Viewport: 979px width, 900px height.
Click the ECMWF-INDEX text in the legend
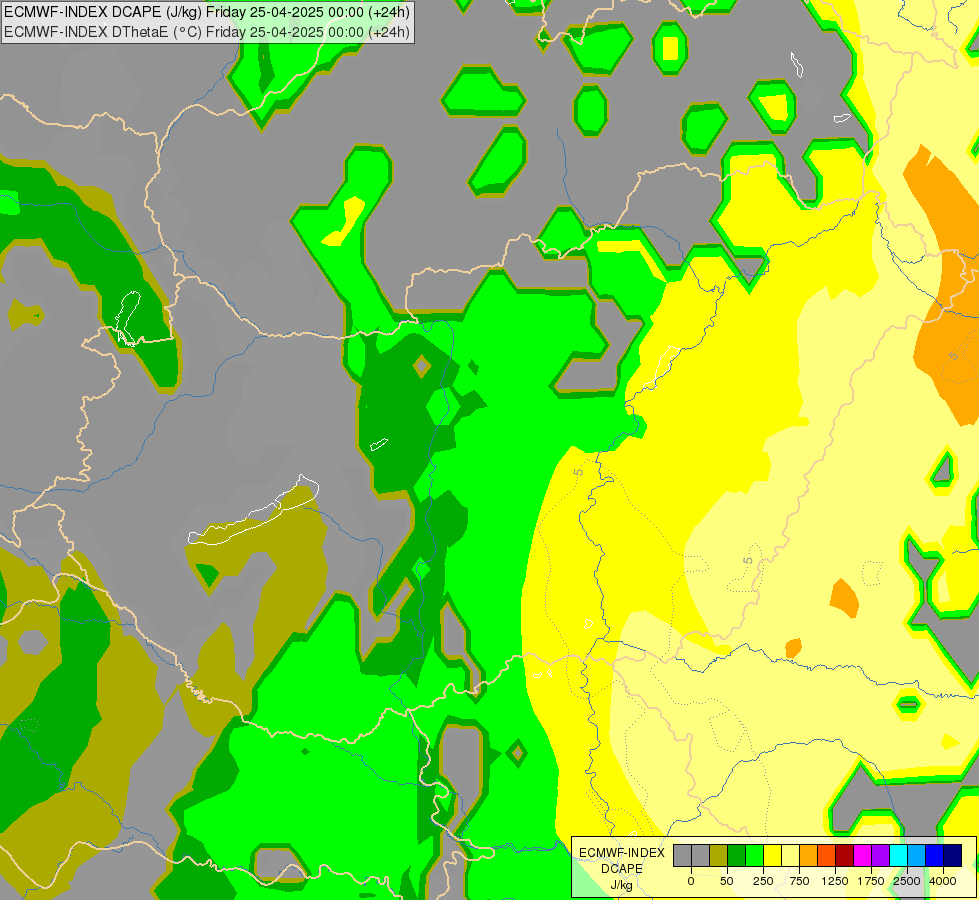click(x=622, y=853)
